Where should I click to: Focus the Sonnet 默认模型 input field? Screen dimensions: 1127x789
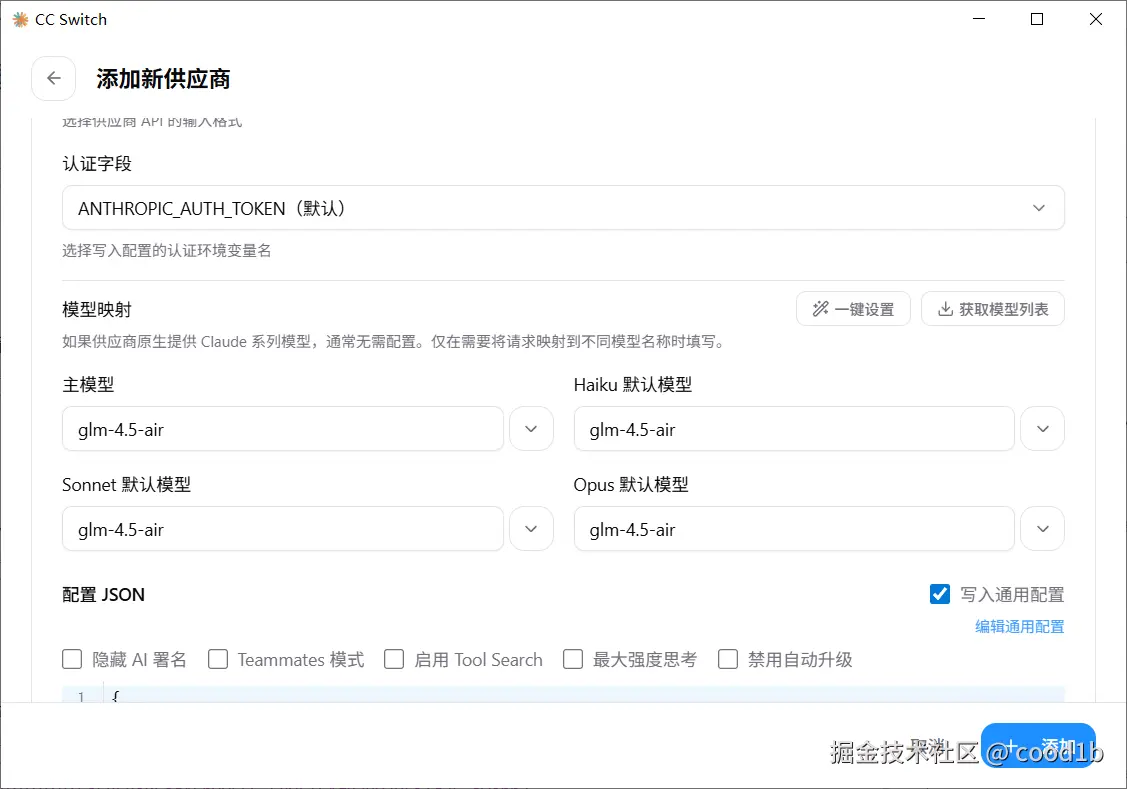tap(282, 529)
